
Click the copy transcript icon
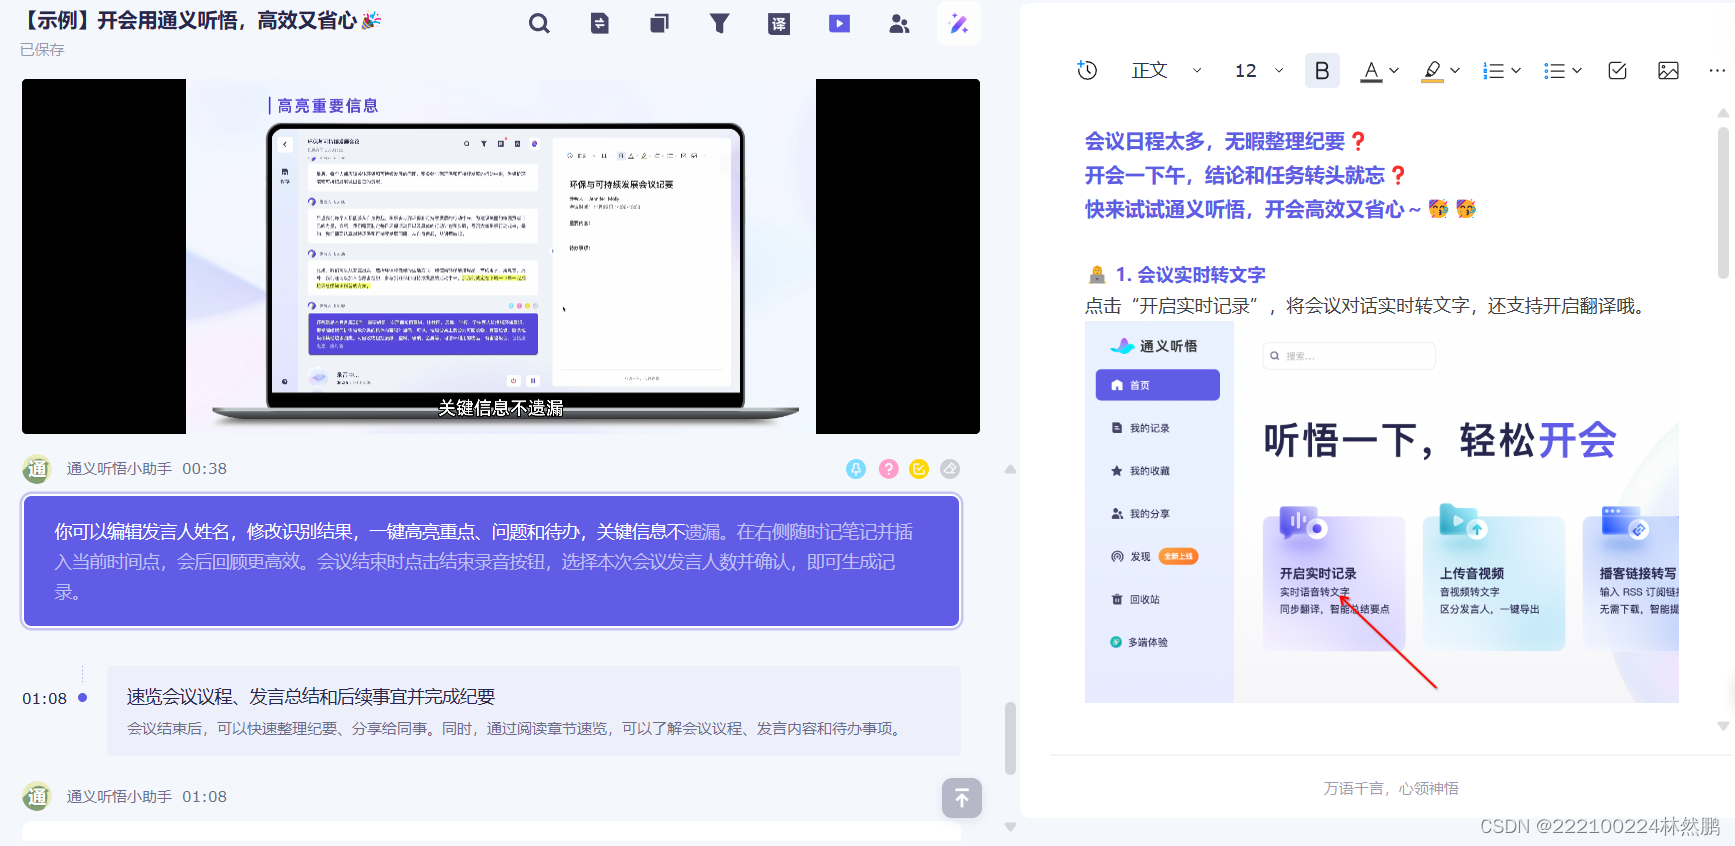tap(659, 23)
